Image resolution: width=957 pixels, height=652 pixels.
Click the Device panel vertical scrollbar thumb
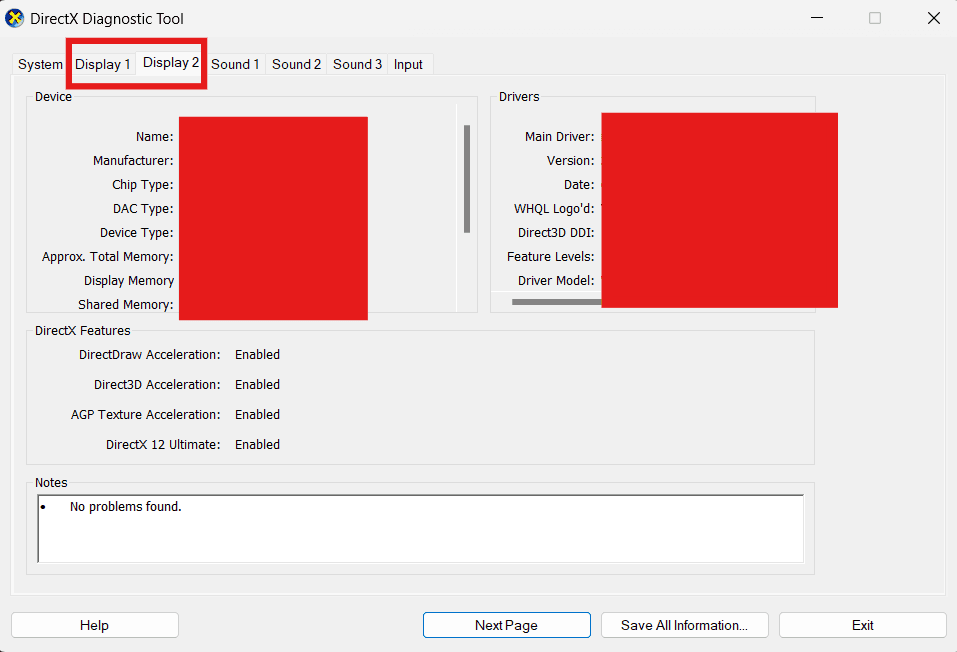467,179
